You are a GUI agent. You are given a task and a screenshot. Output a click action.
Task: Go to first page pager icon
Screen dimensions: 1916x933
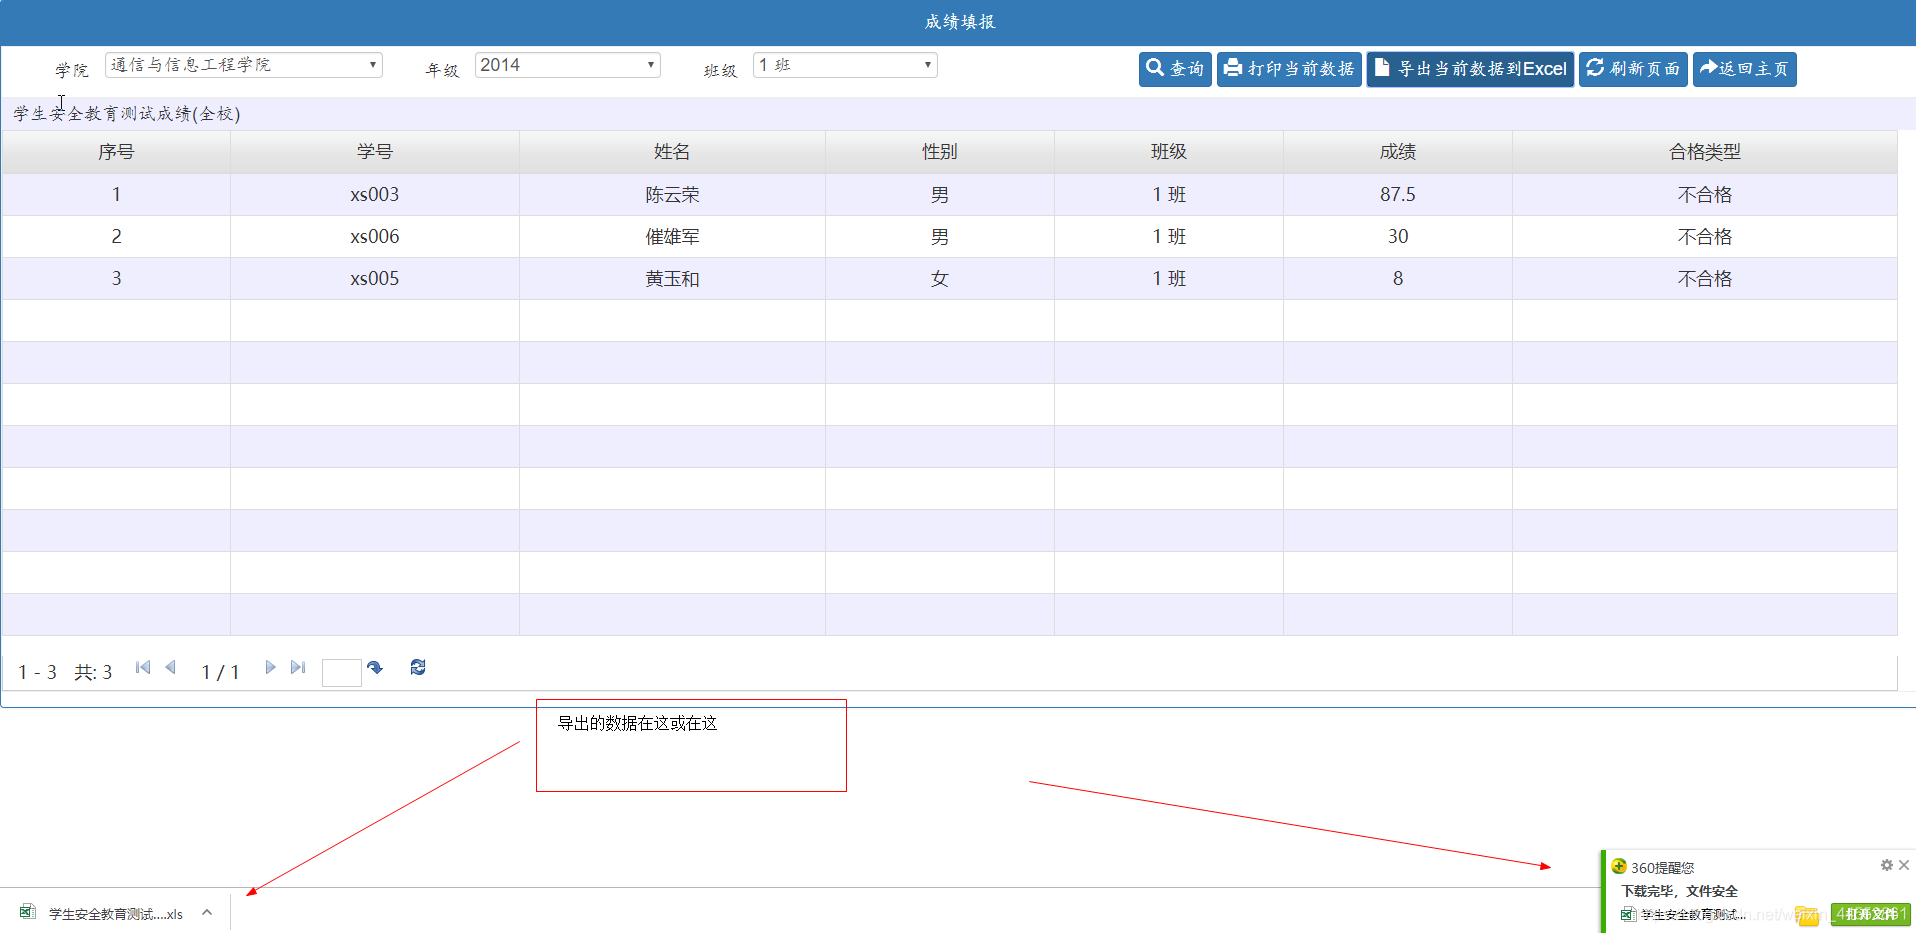click(x=143, y=667)
